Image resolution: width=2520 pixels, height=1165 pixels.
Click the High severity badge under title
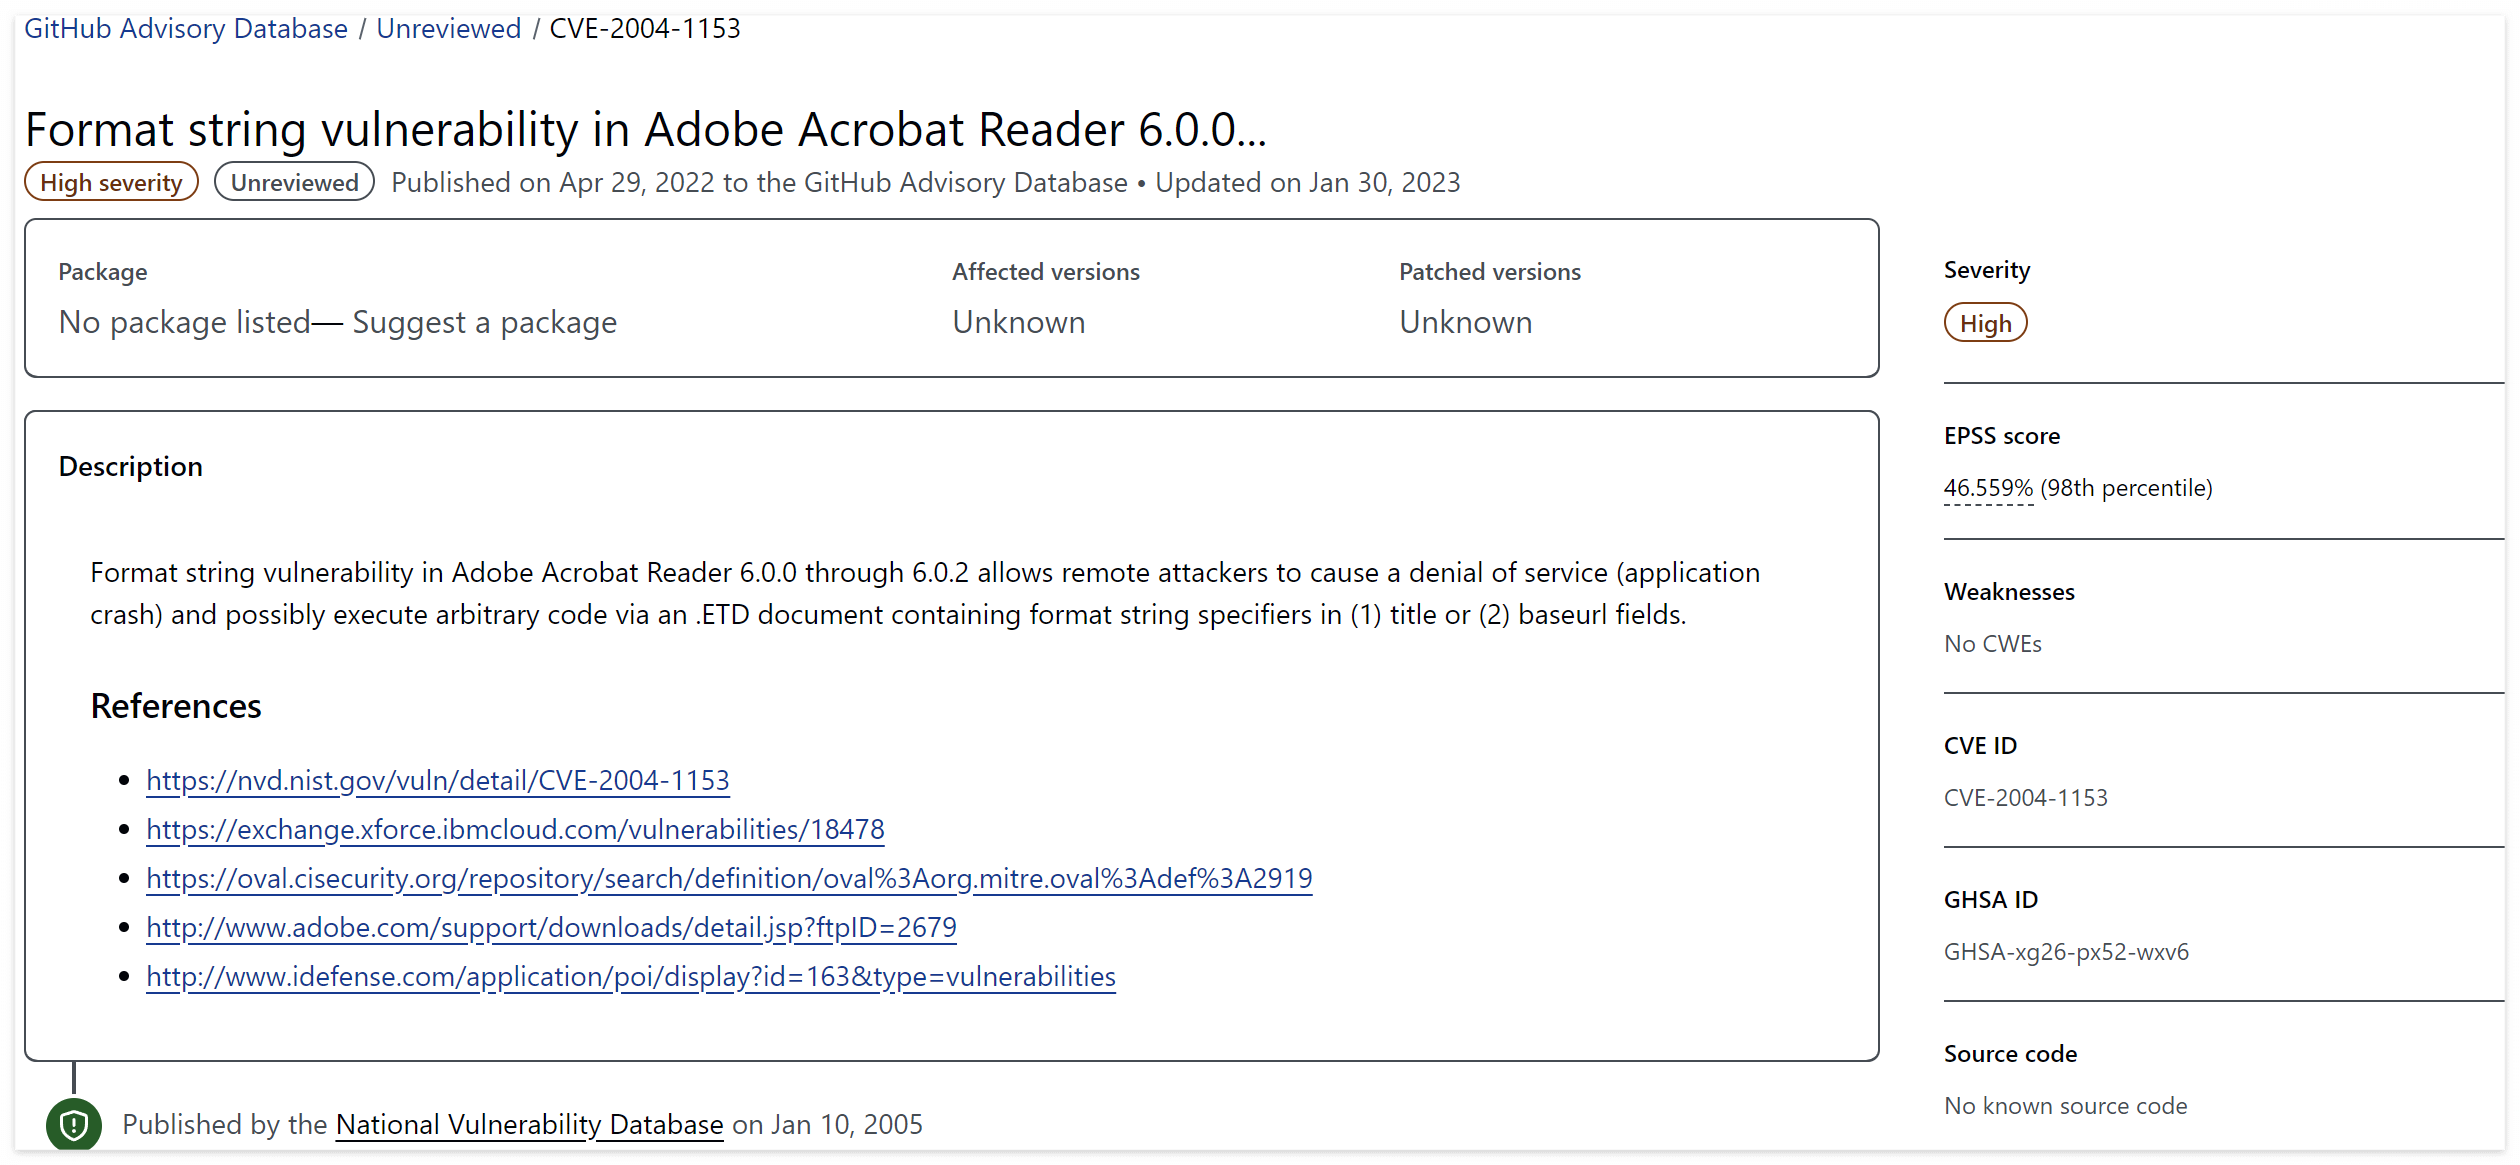click(x=111, y=182)
